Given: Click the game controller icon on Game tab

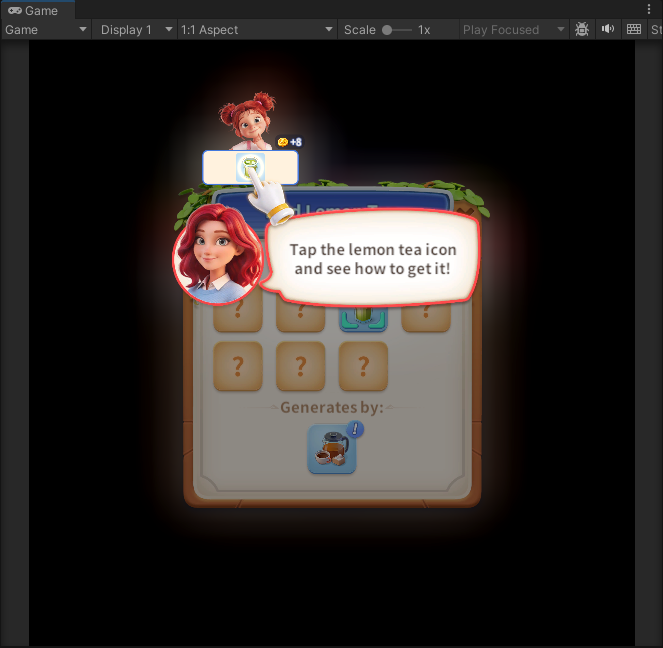Looking at the screenshot, I should [15, 10].
